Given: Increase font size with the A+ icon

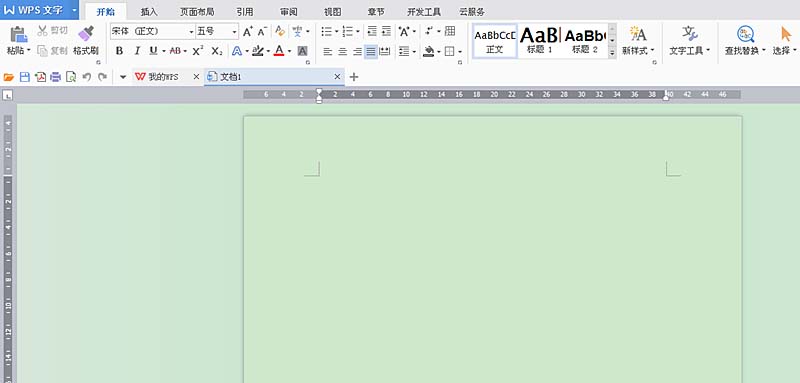Looking at the screenshot, I should (247, 32).
